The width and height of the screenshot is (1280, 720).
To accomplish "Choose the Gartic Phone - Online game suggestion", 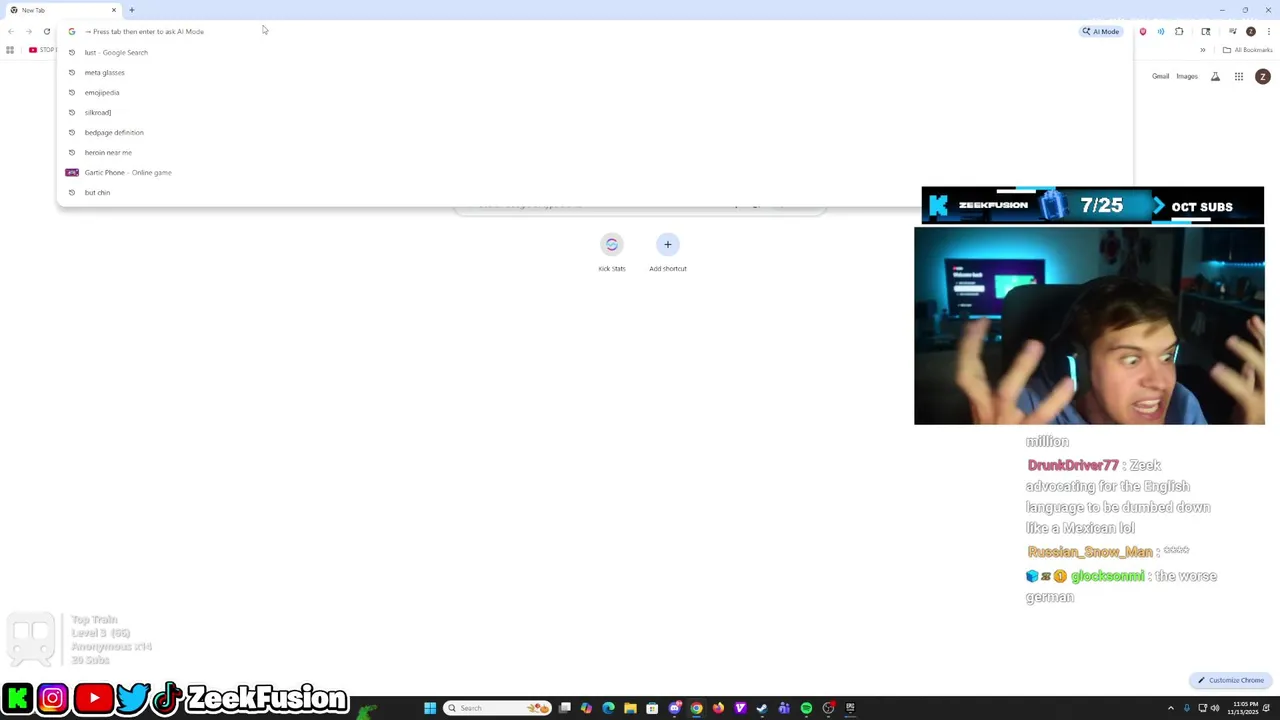I will pos(594,172).
